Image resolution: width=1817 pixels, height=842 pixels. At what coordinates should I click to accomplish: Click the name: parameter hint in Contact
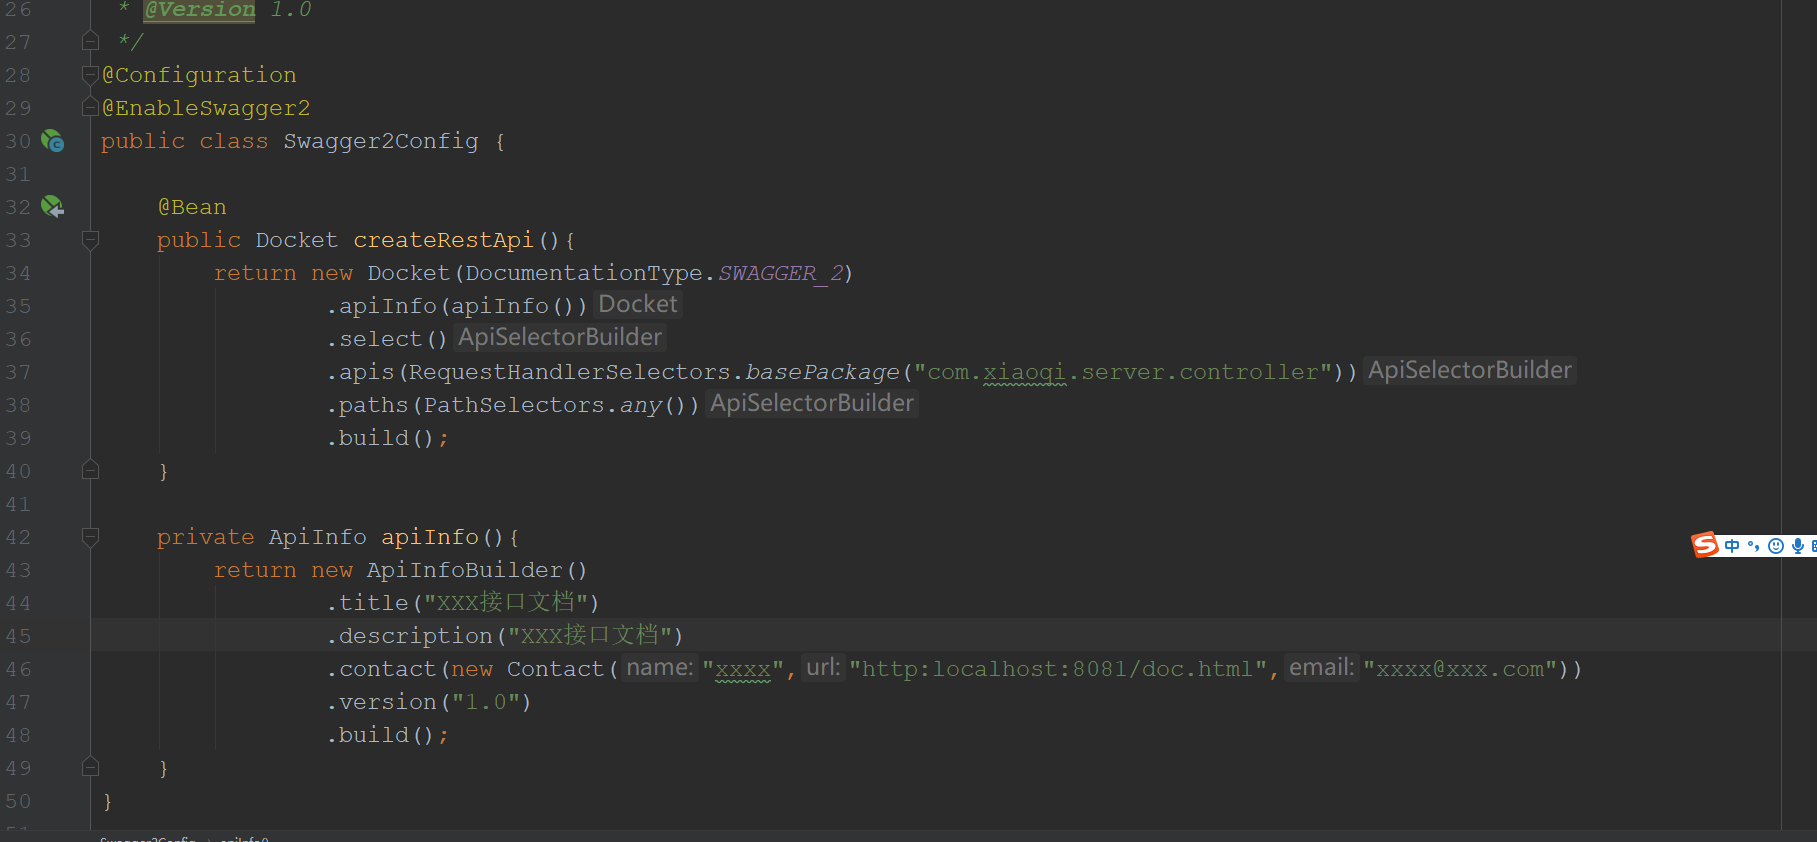click(x=659, y=667)
